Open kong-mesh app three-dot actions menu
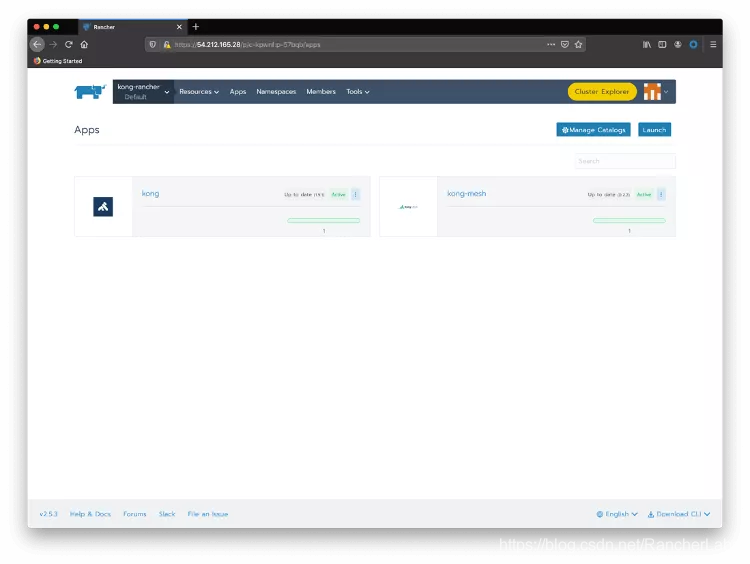Screen dimensions: 750x564 point(661,194)
